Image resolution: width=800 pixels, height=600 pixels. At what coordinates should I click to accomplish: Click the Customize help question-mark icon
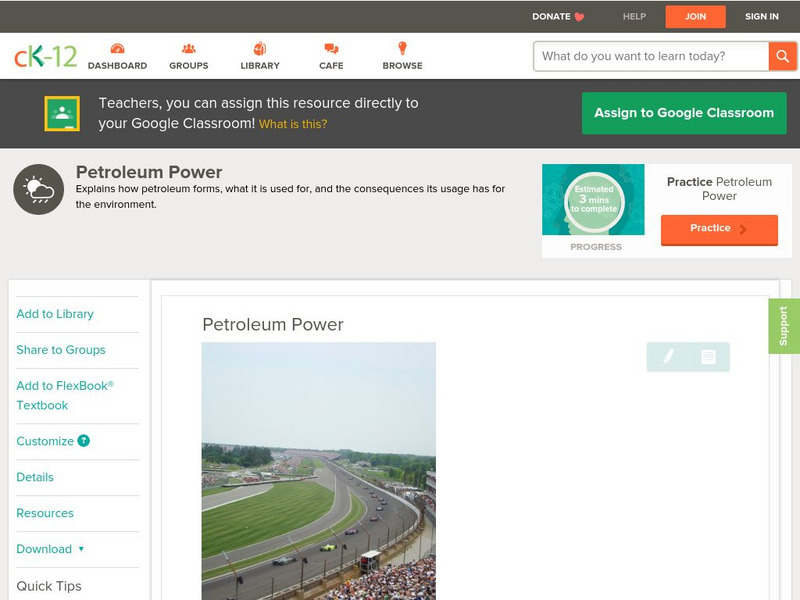coord(84,441)
